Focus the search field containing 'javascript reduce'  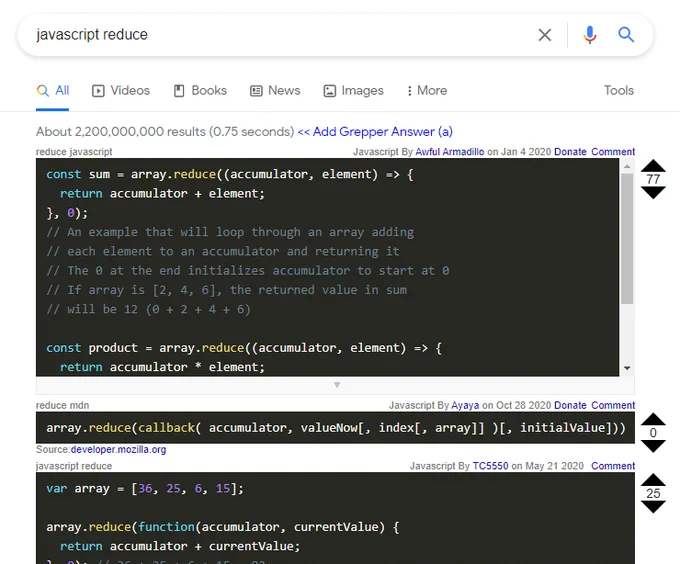pos(278,35)
